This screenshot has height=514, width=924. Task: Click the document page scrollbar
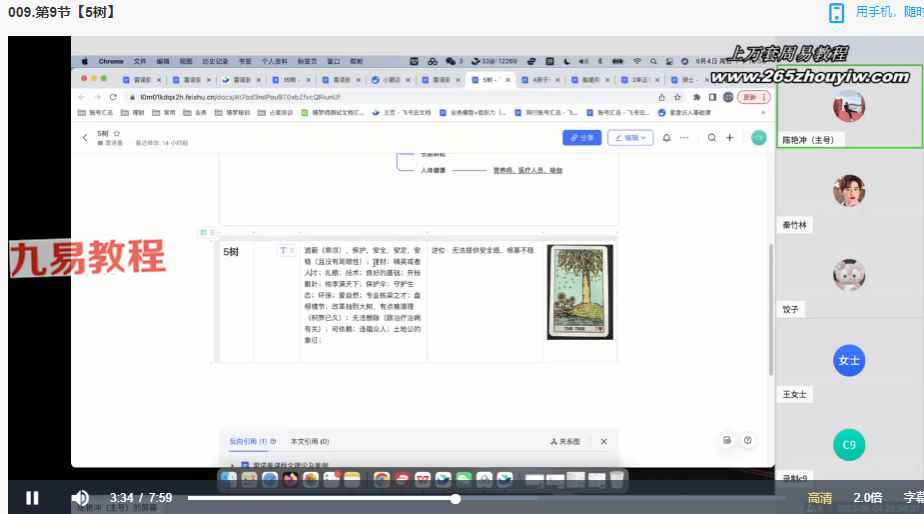(x=770, y=309)
